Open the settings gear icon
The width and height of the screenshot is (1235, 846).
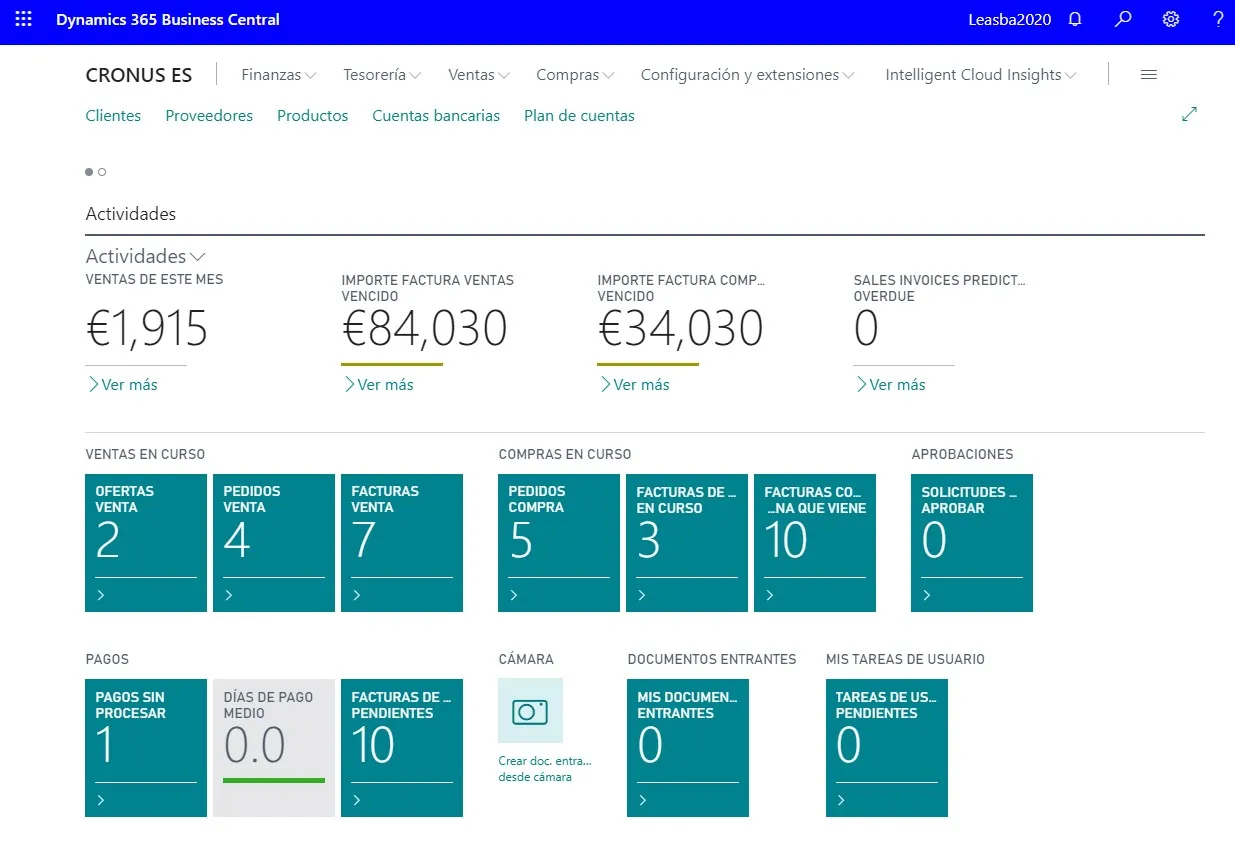tap(1171, 19)
